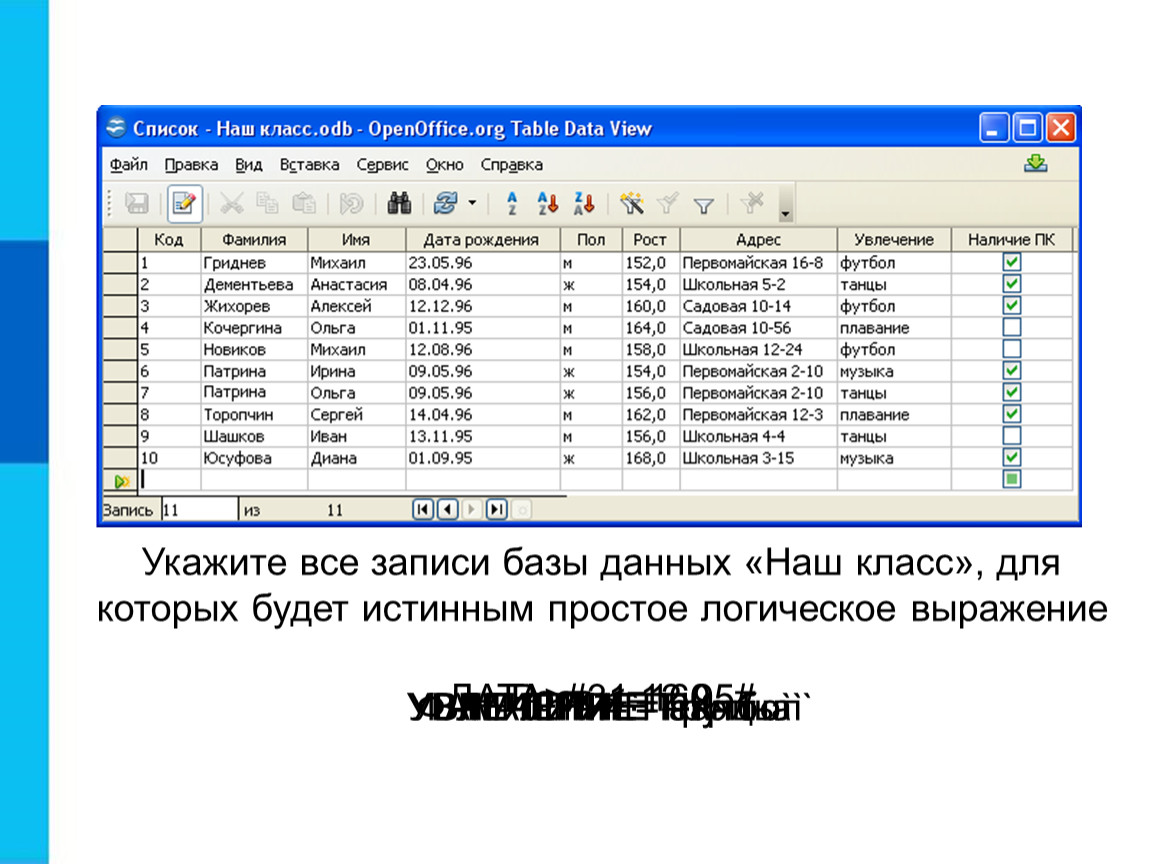The image size is (1150, 864).
Task: Sort ascending with the A-Z arrow icon
Action: 547,203
